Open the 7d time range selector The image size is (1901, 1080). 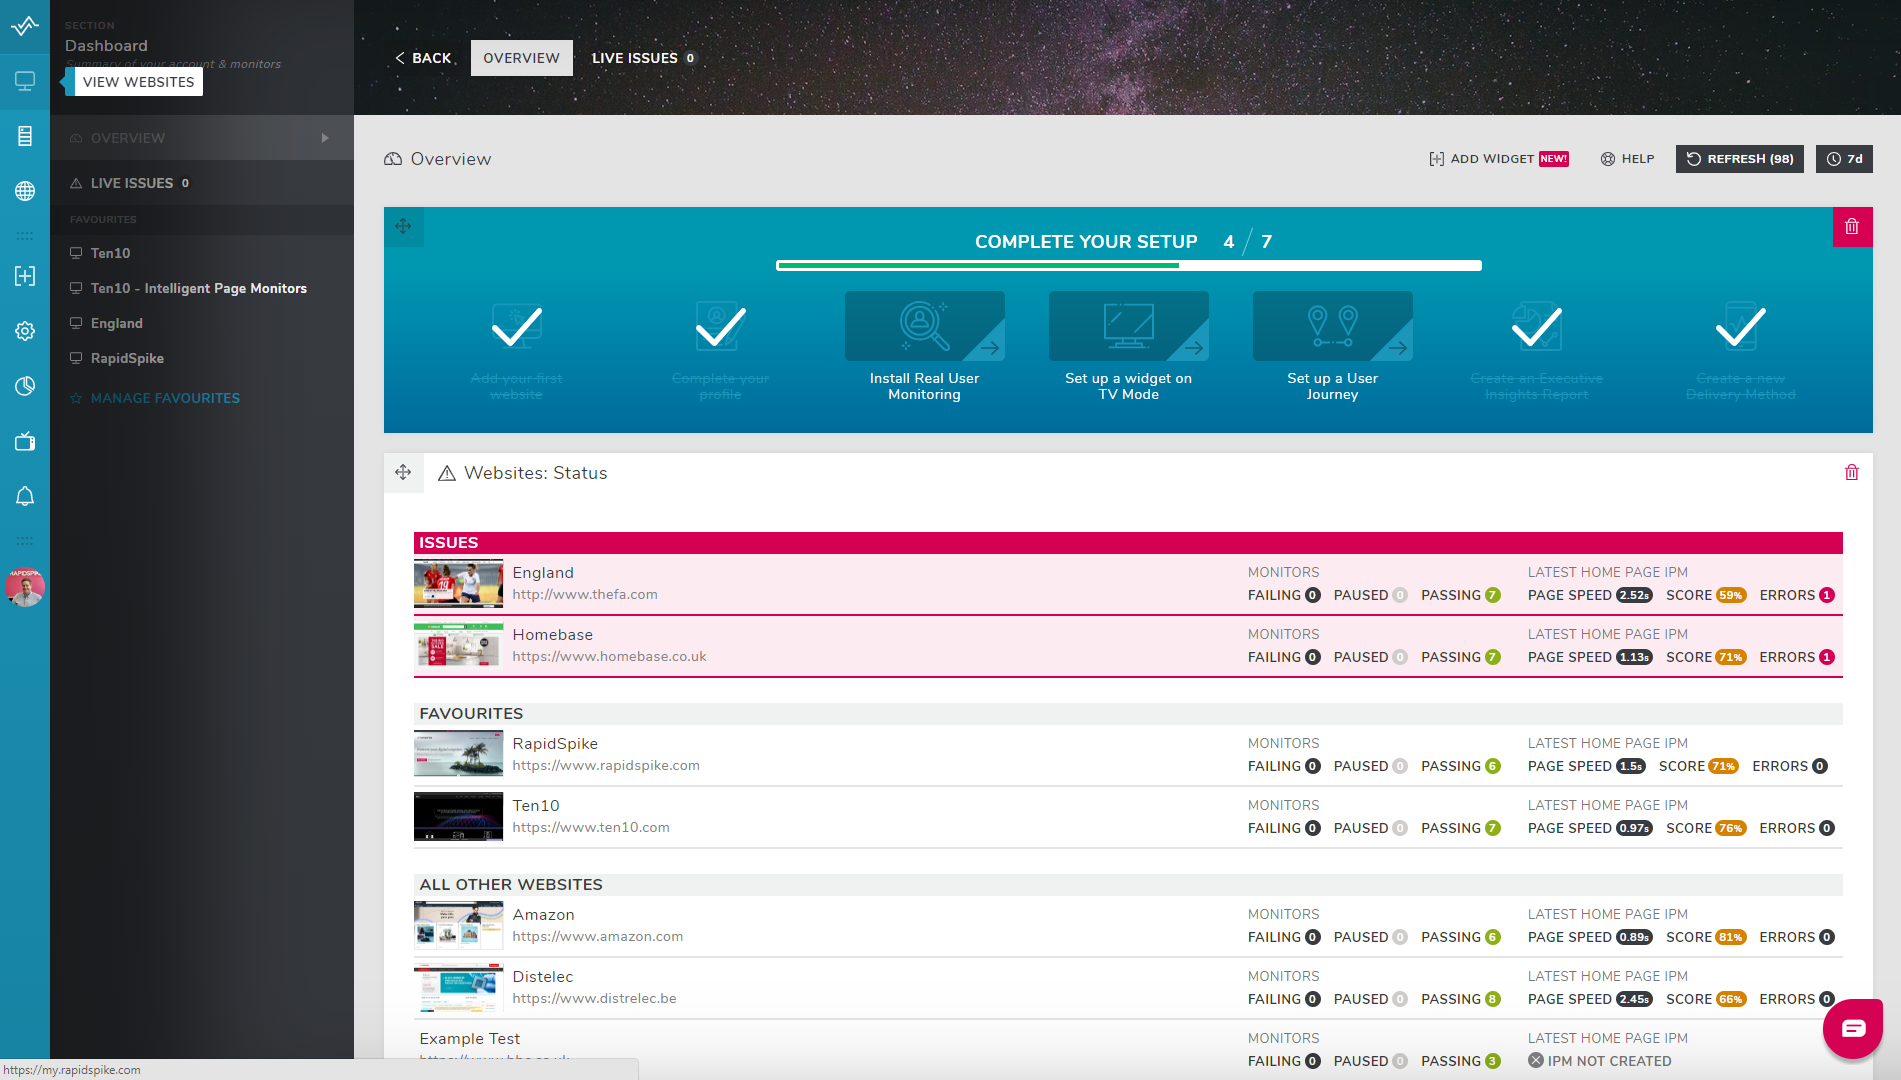(1843, 158)
